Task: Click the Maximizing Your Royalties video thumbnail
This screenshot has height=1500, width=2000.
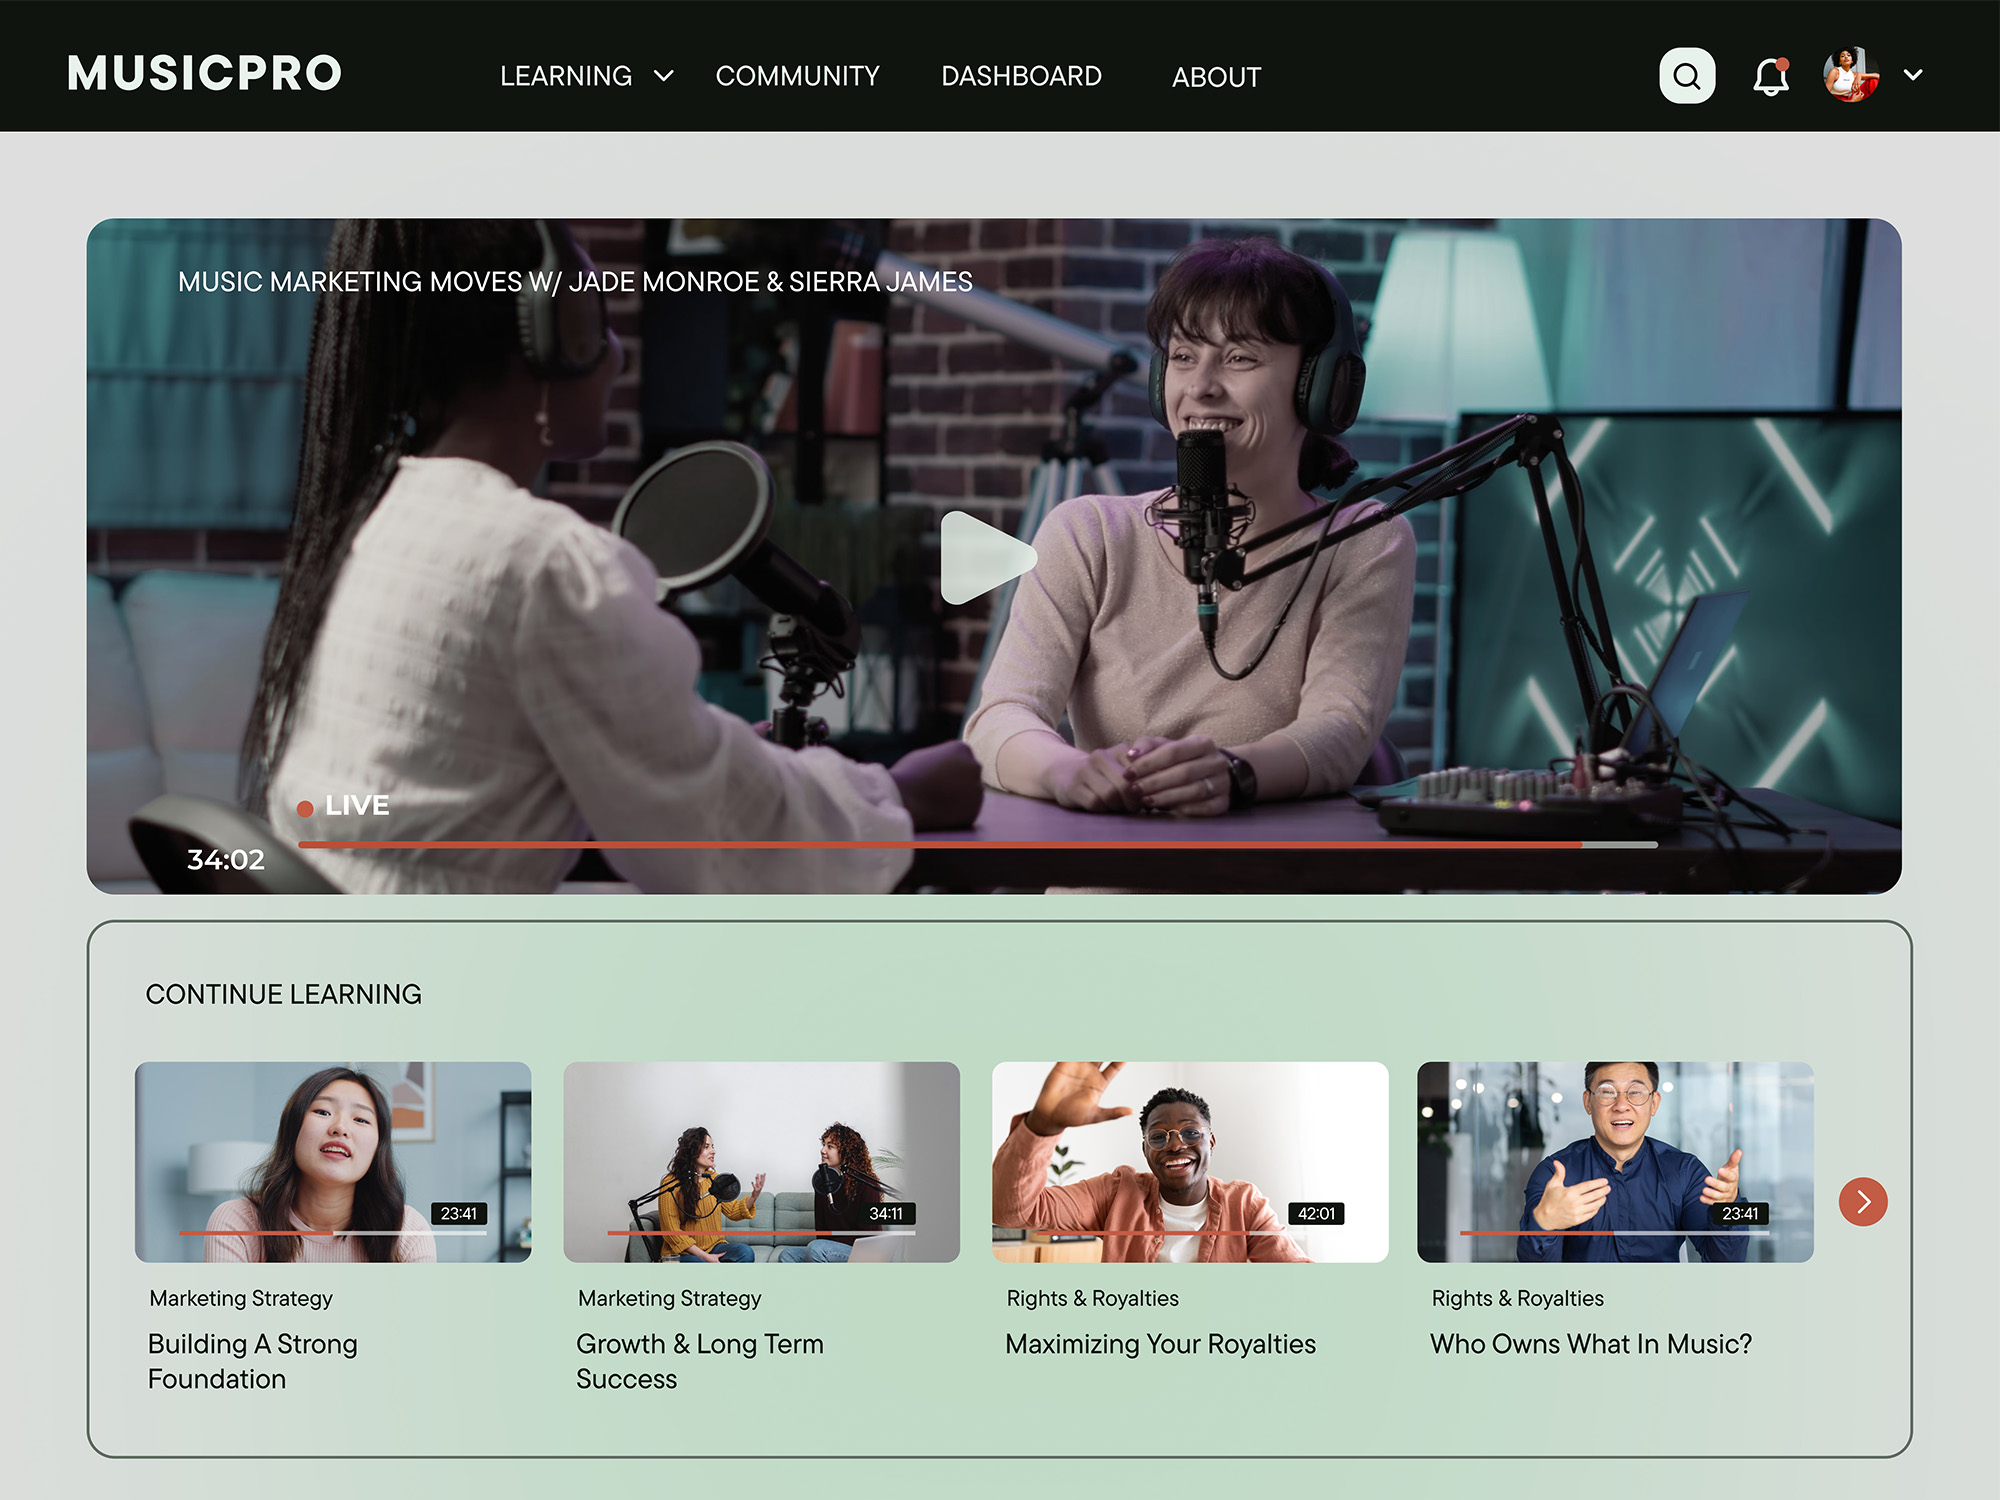Action: pos(1189,1160)
